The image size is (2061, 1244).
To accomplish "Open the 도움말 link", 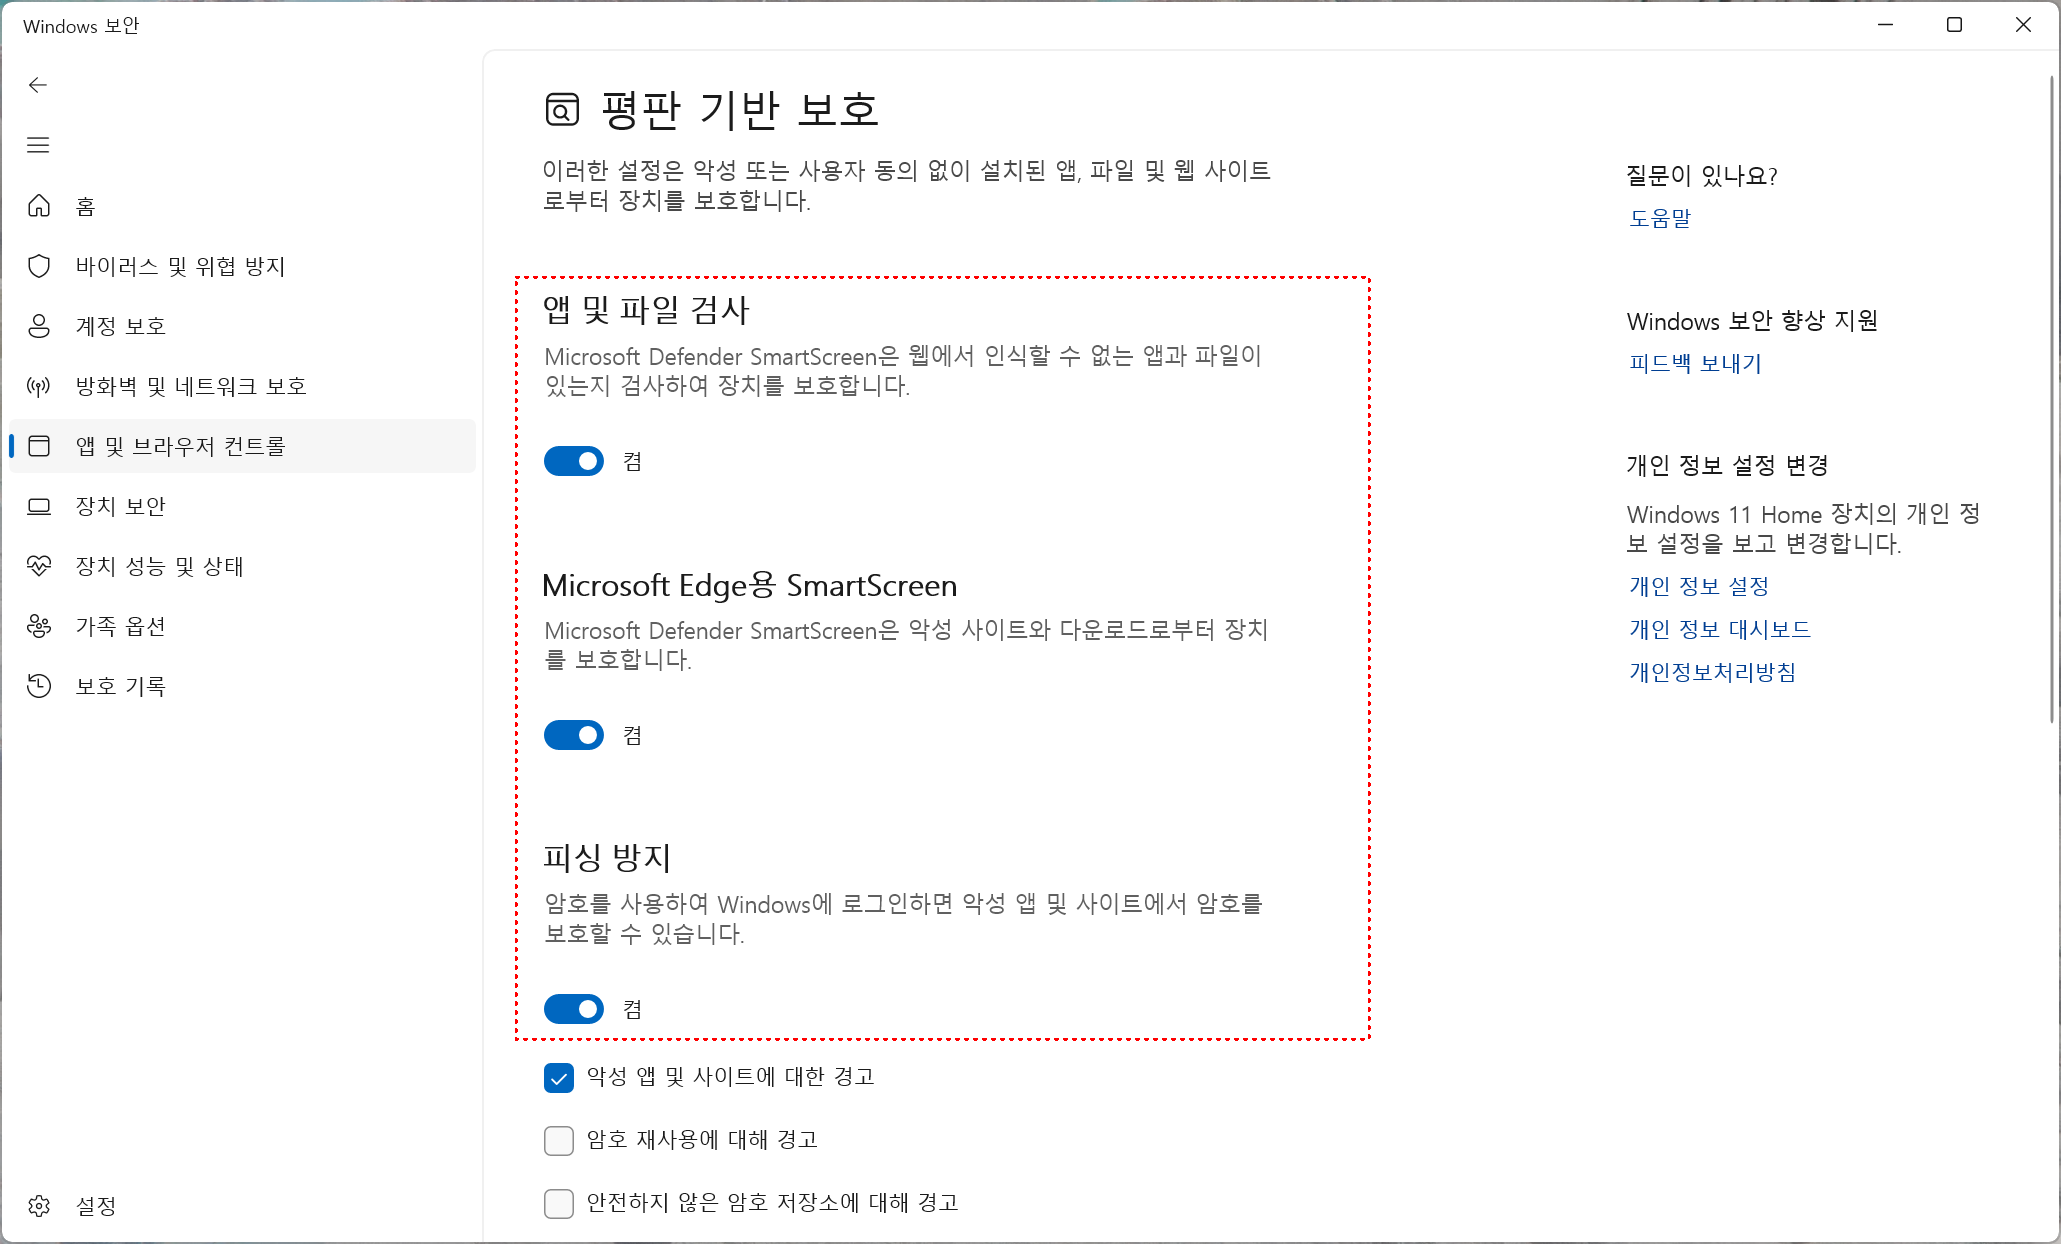I will click(1659, 218).
